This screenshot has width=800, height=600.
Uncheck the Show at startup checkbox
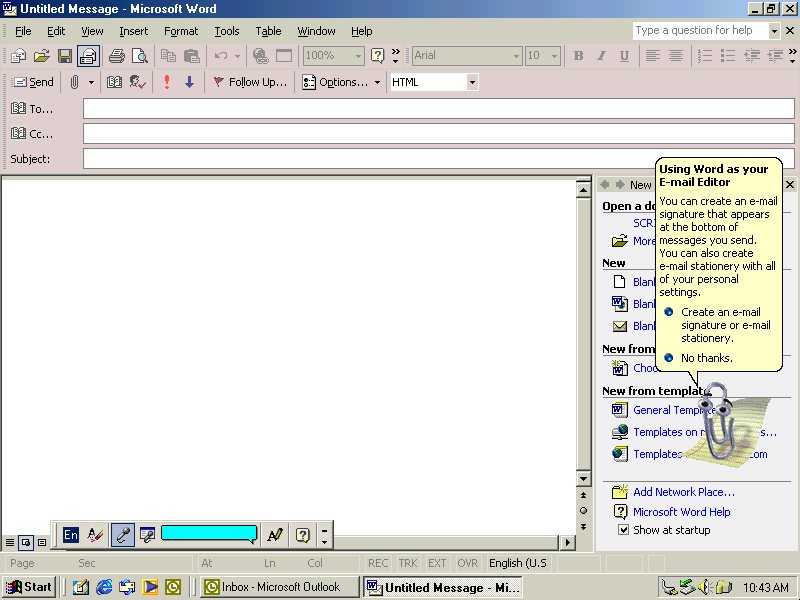click(623, 530)
